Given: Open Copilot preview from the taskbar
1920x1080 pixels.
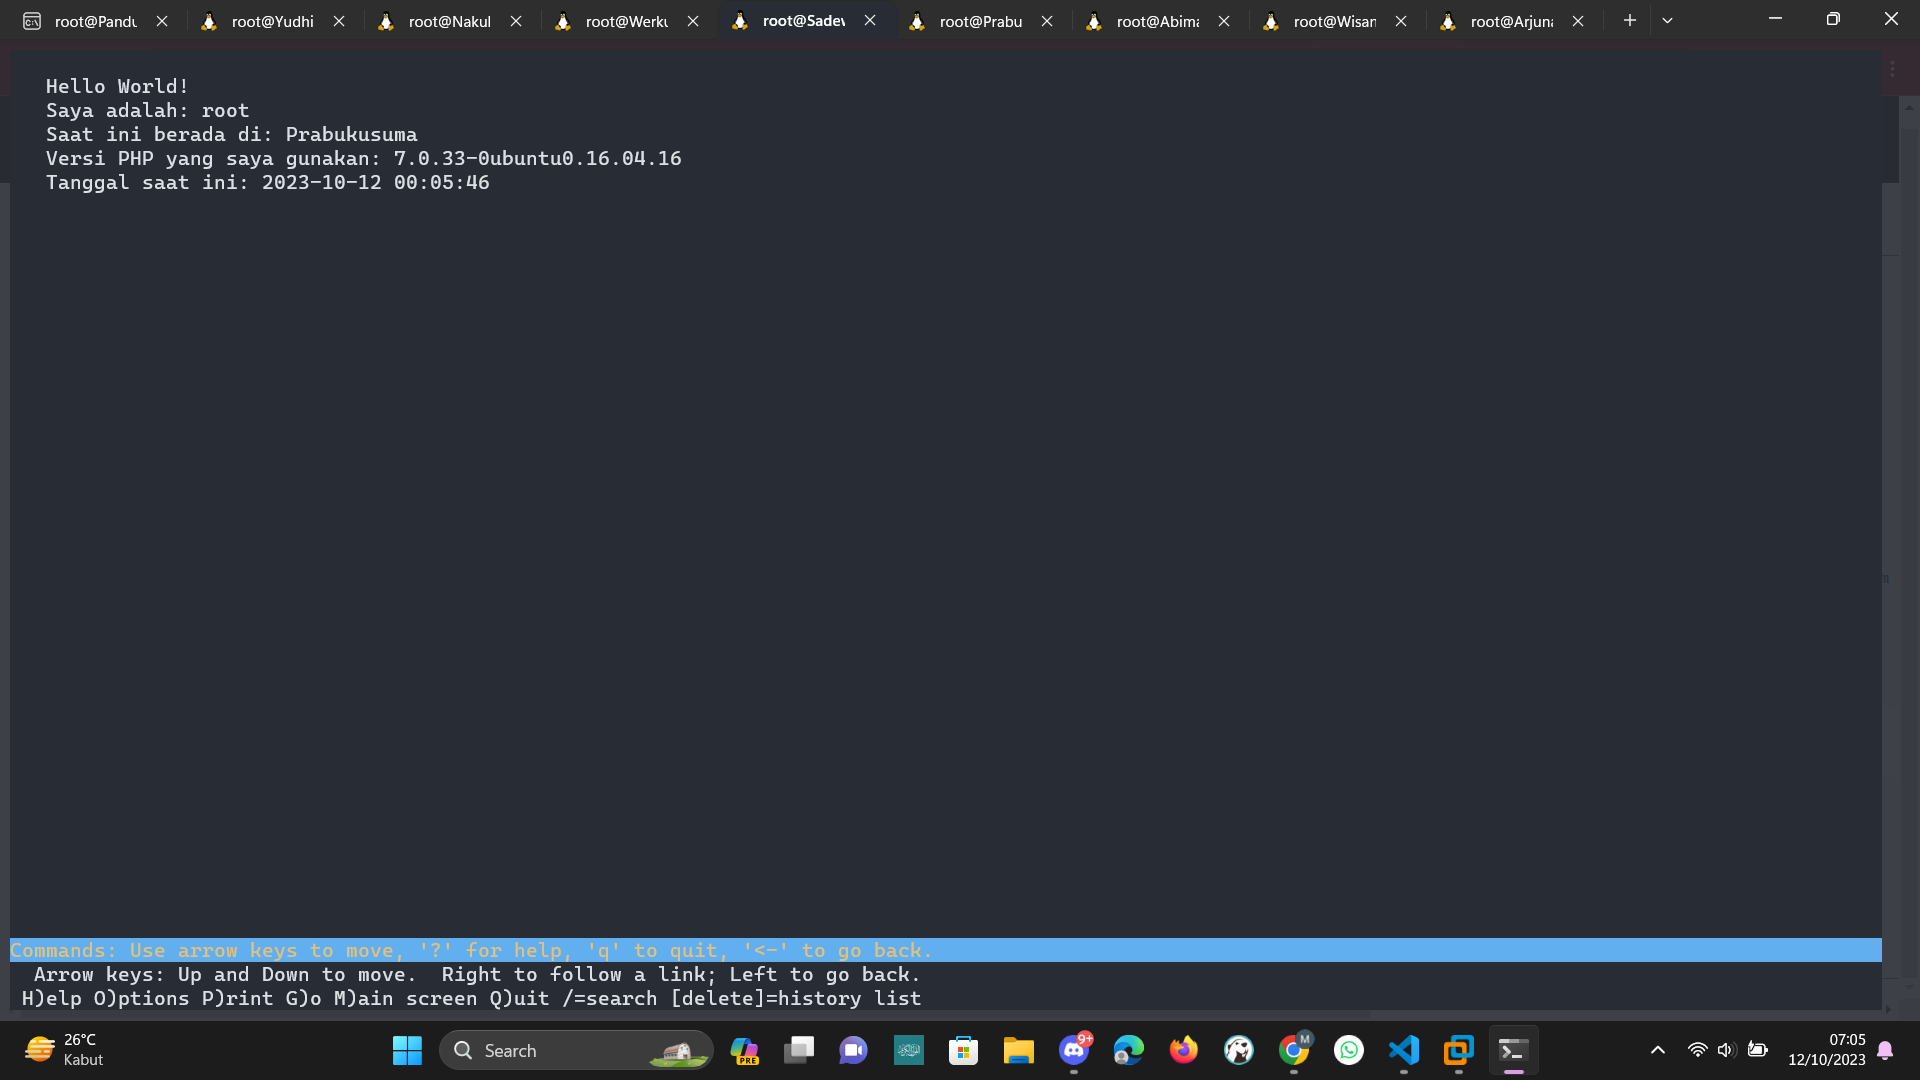Looking at the screenshot, I should [745, 1050].
